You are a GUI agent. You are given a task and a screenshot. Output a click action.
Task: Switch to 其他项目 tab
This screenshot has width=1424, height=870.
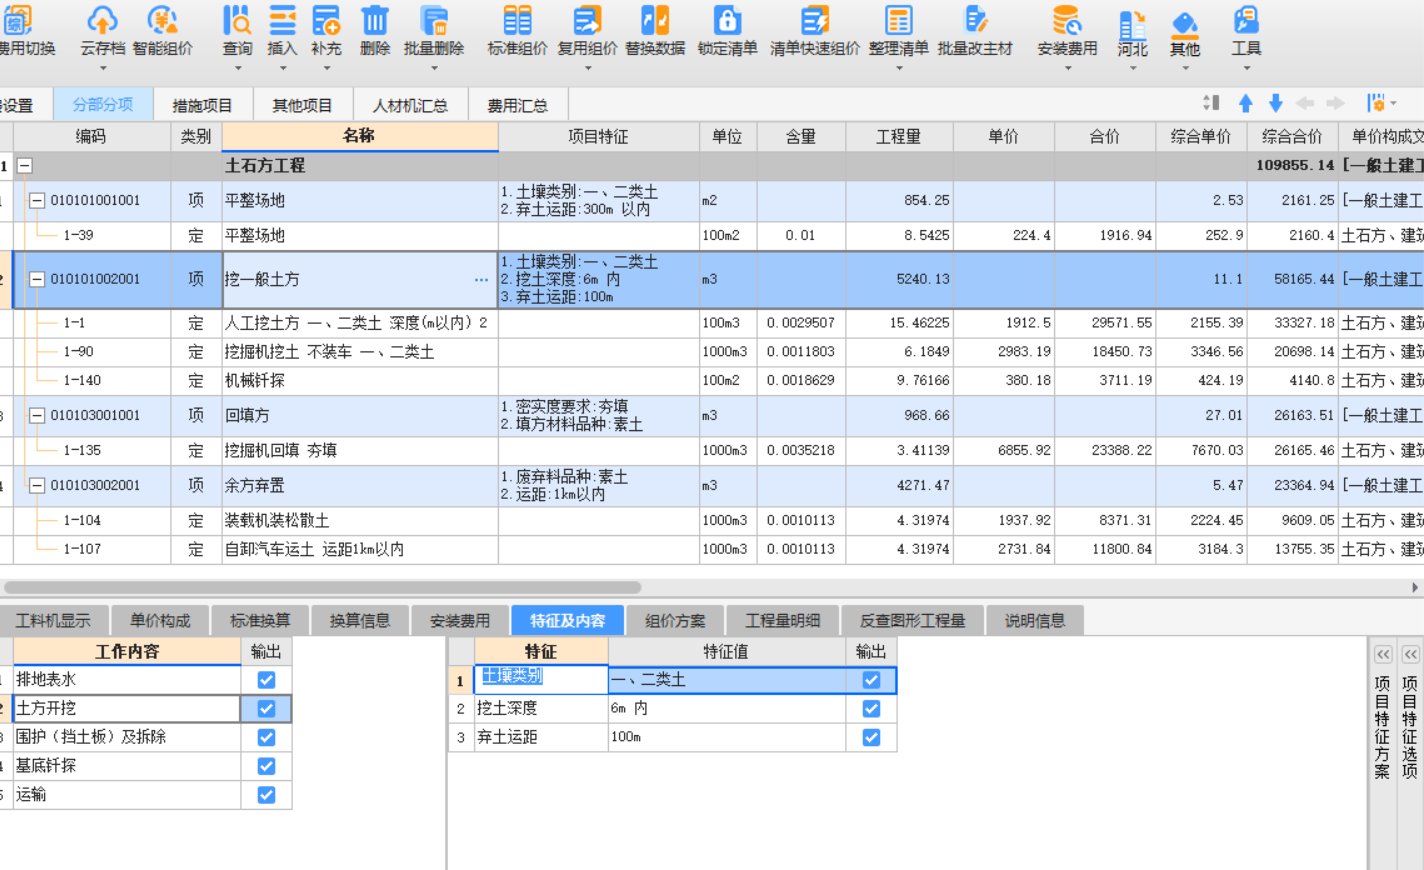click(x=302, y=105)
